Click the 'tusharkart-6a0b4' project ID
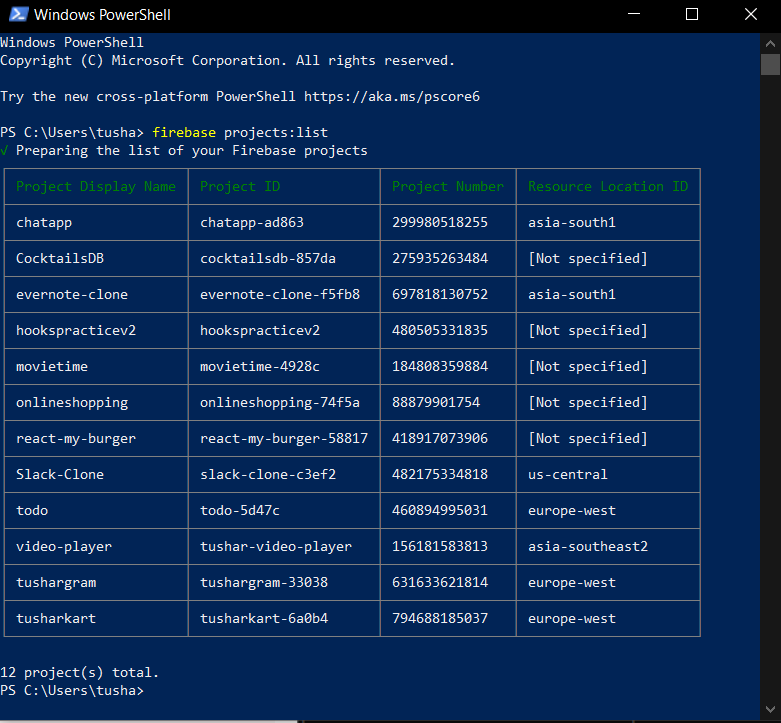This screenshot has width=781, height=723. click(x=264, y=618)
